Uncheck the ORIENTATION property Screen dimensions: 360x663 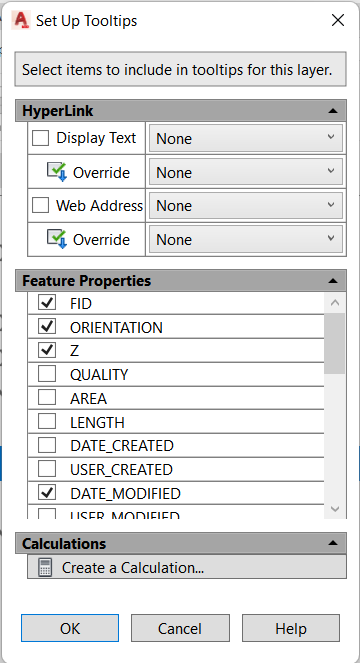click(x=47, y=326)
